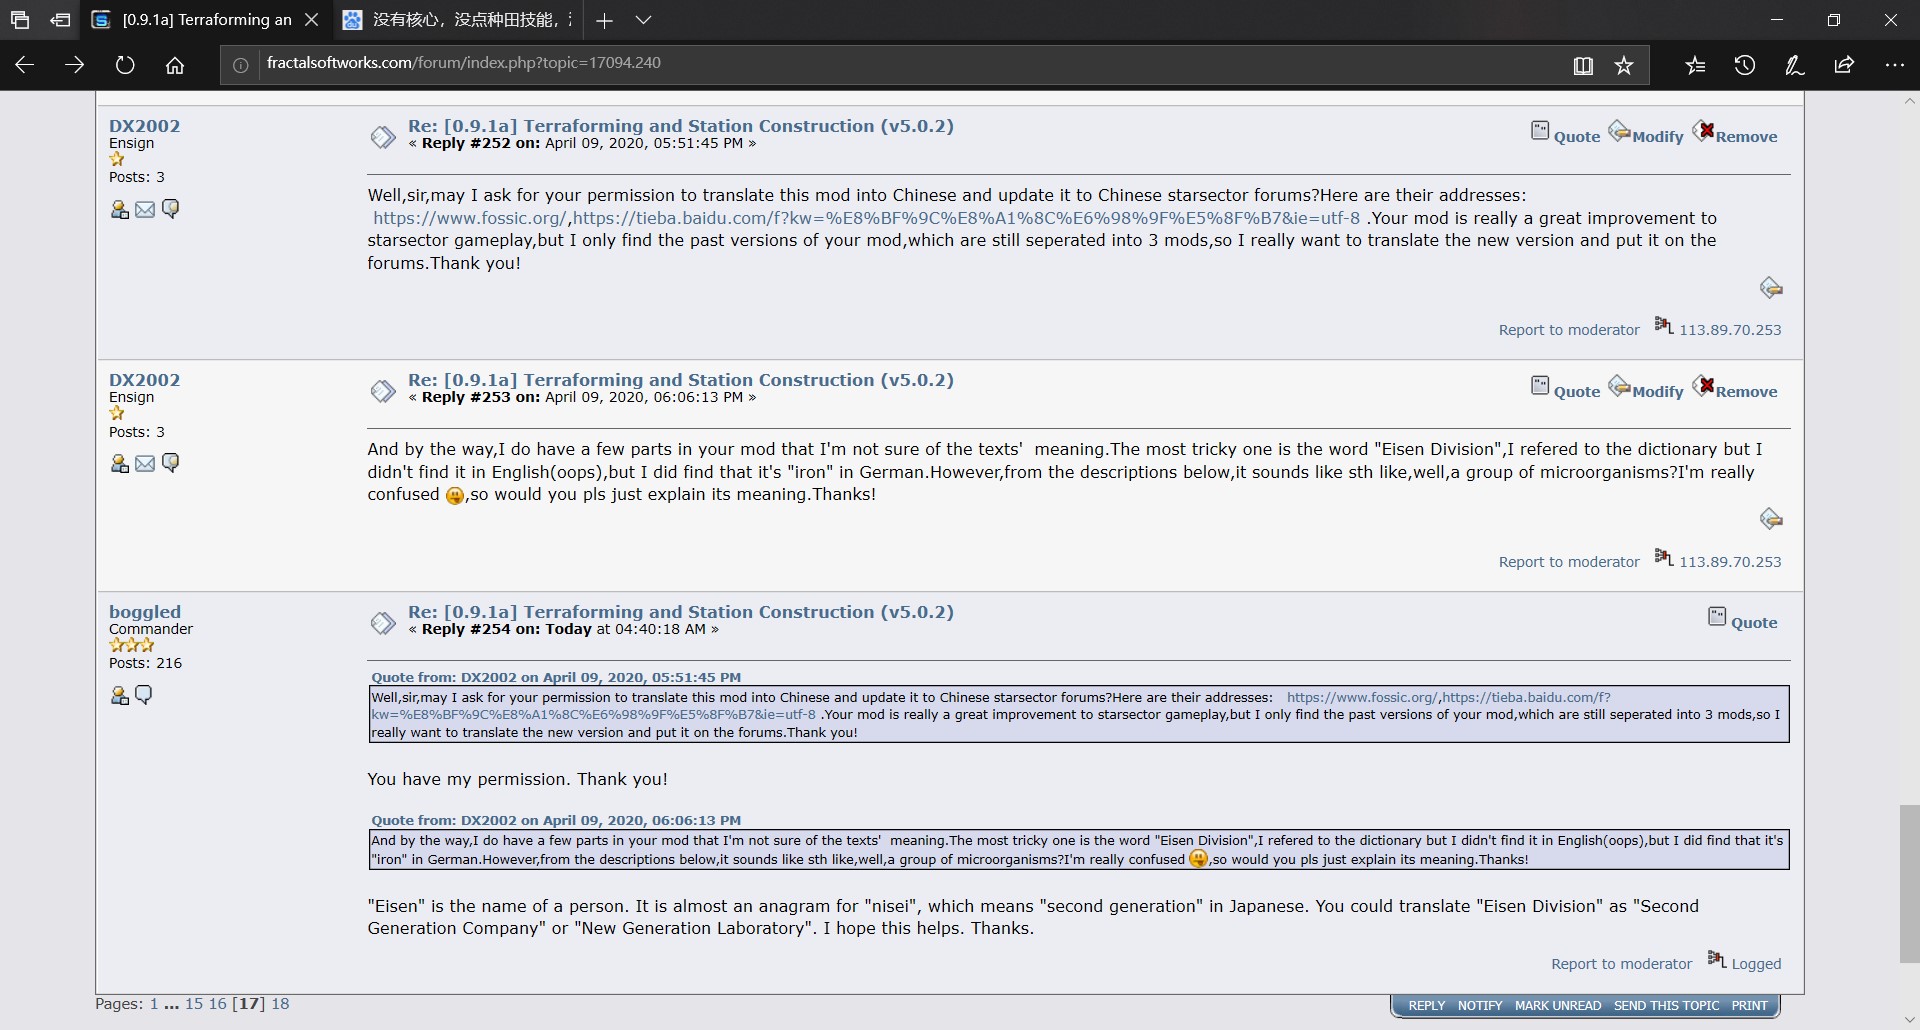Remove reply #253 post
The image size is (1920, 1030).
click(x=1735, y=391)
